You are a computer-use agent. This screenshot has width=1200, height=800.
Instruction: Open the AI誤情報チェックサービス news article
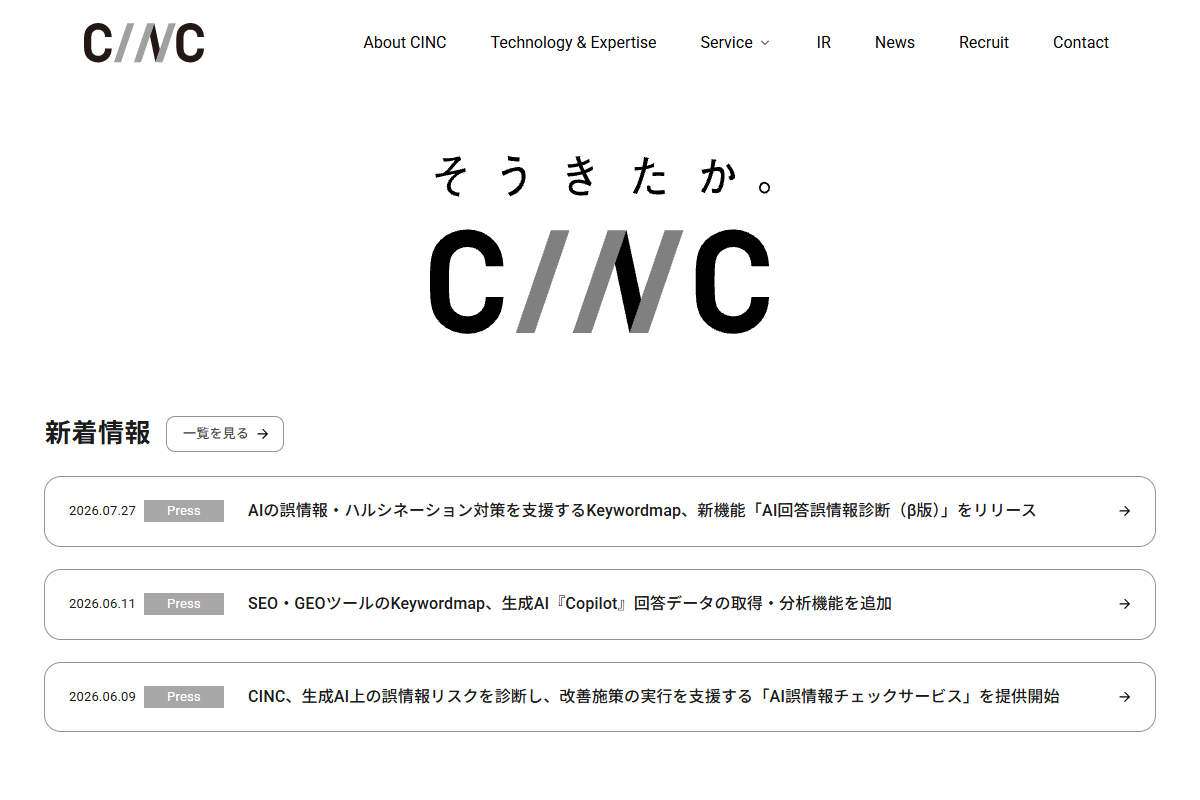pyautogui.click(x=600, y=697)
